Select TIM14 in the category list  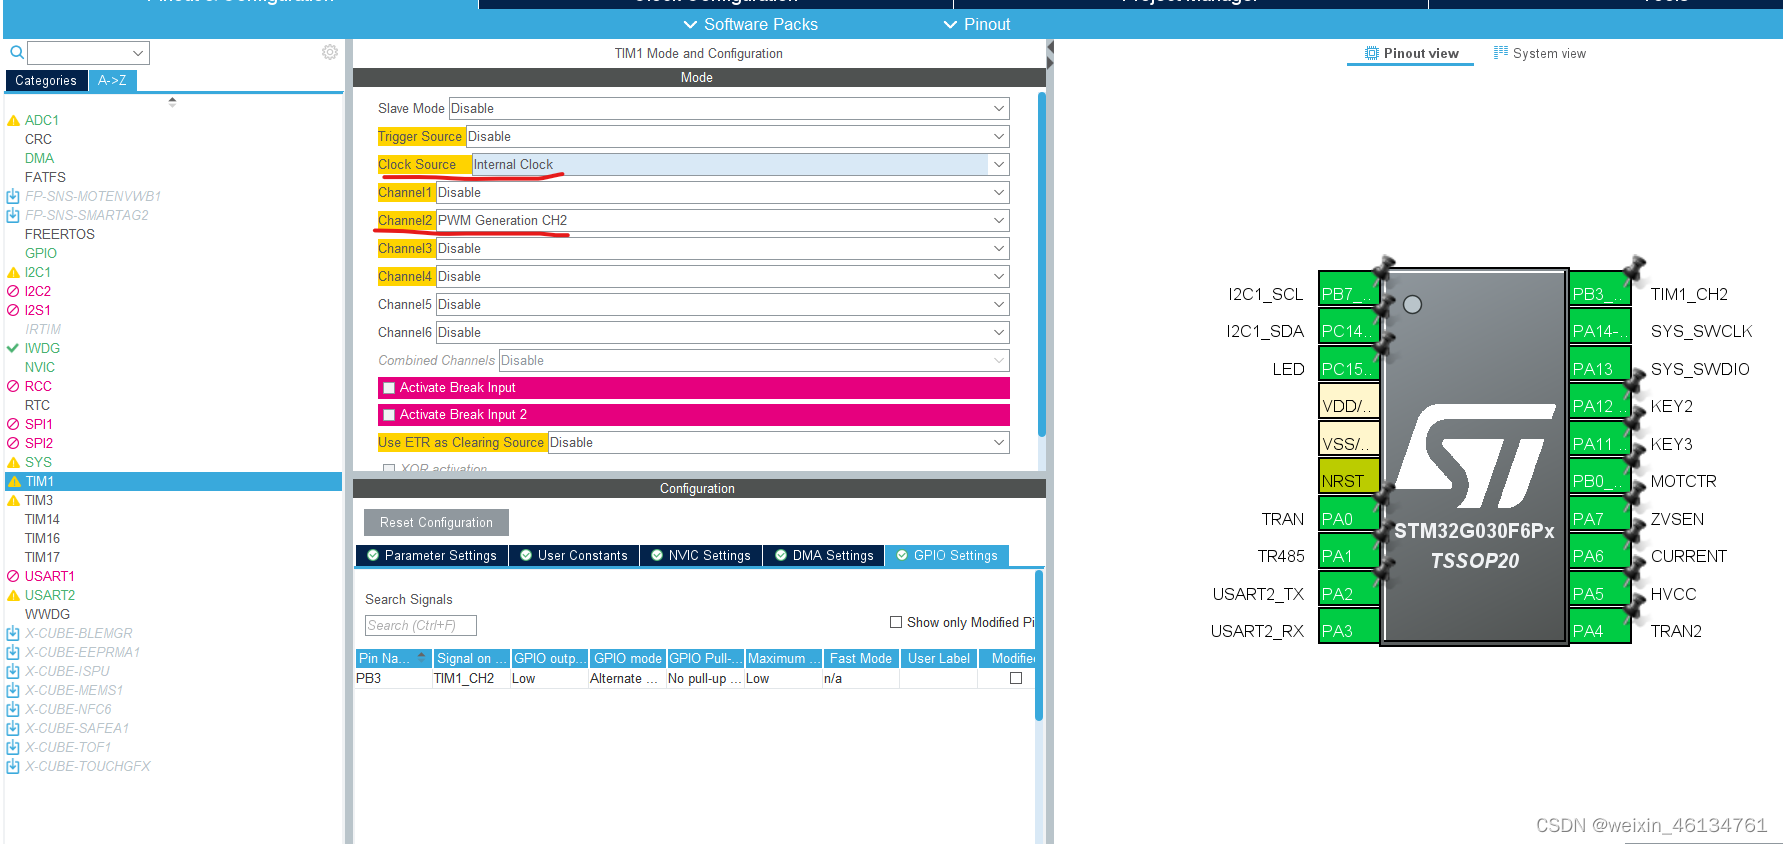pos(42,519)
